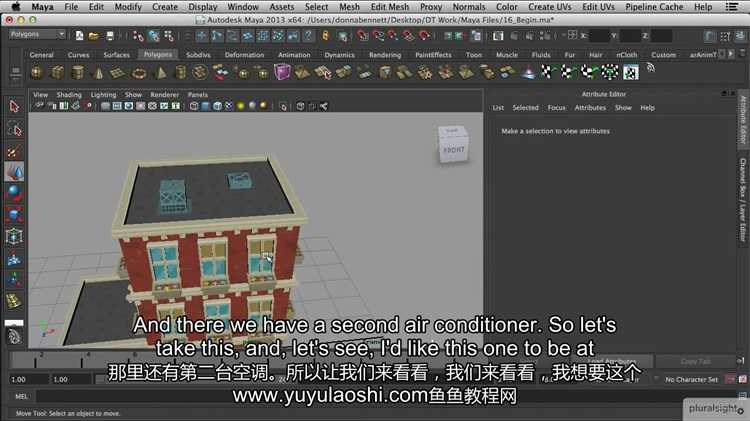Create a polygon torus from the shelf
750x421 pixels.
139,73
